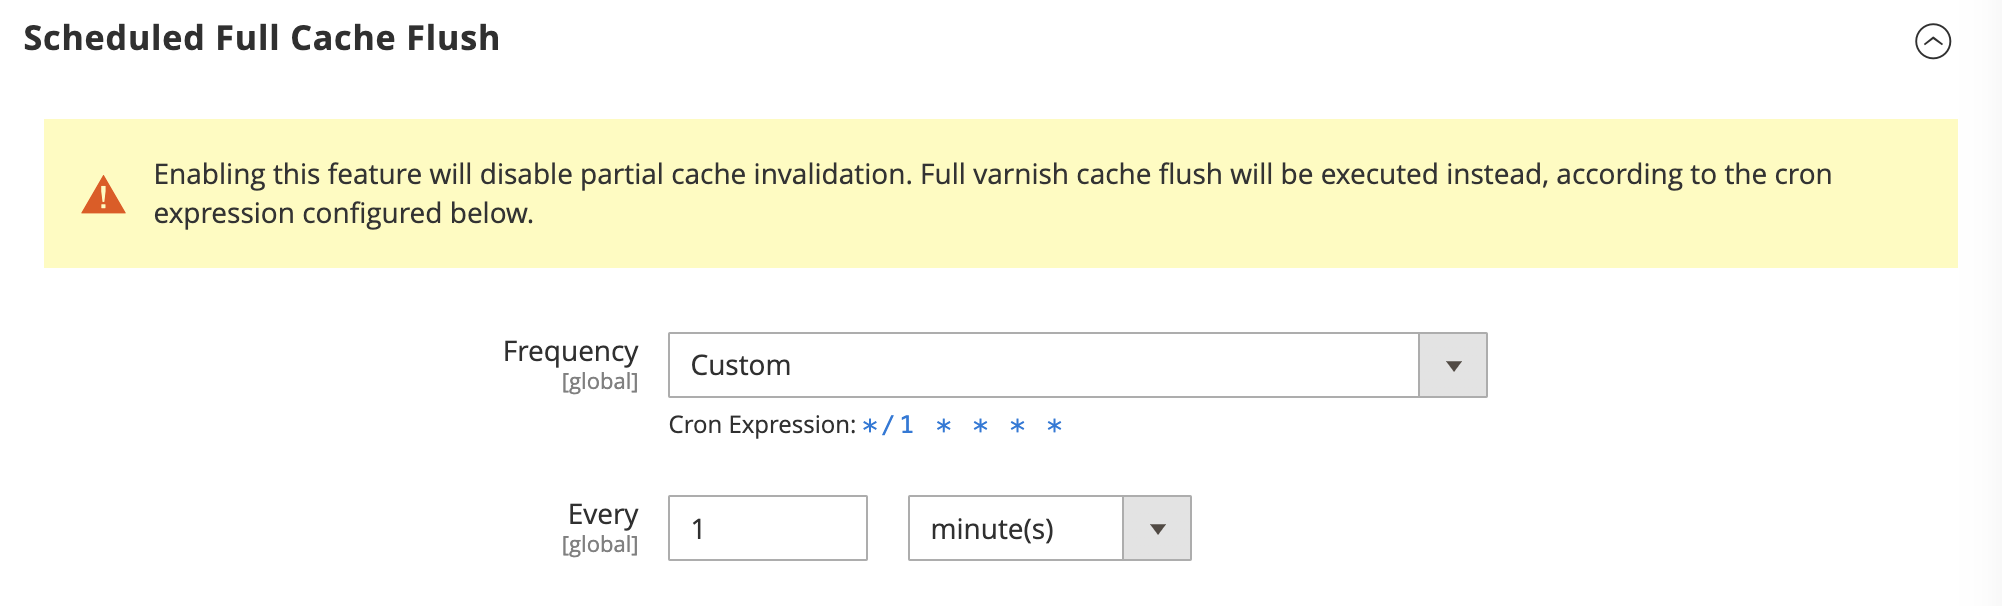
Task: Click the Frequency field label
Action: click(x=570, y=351)
